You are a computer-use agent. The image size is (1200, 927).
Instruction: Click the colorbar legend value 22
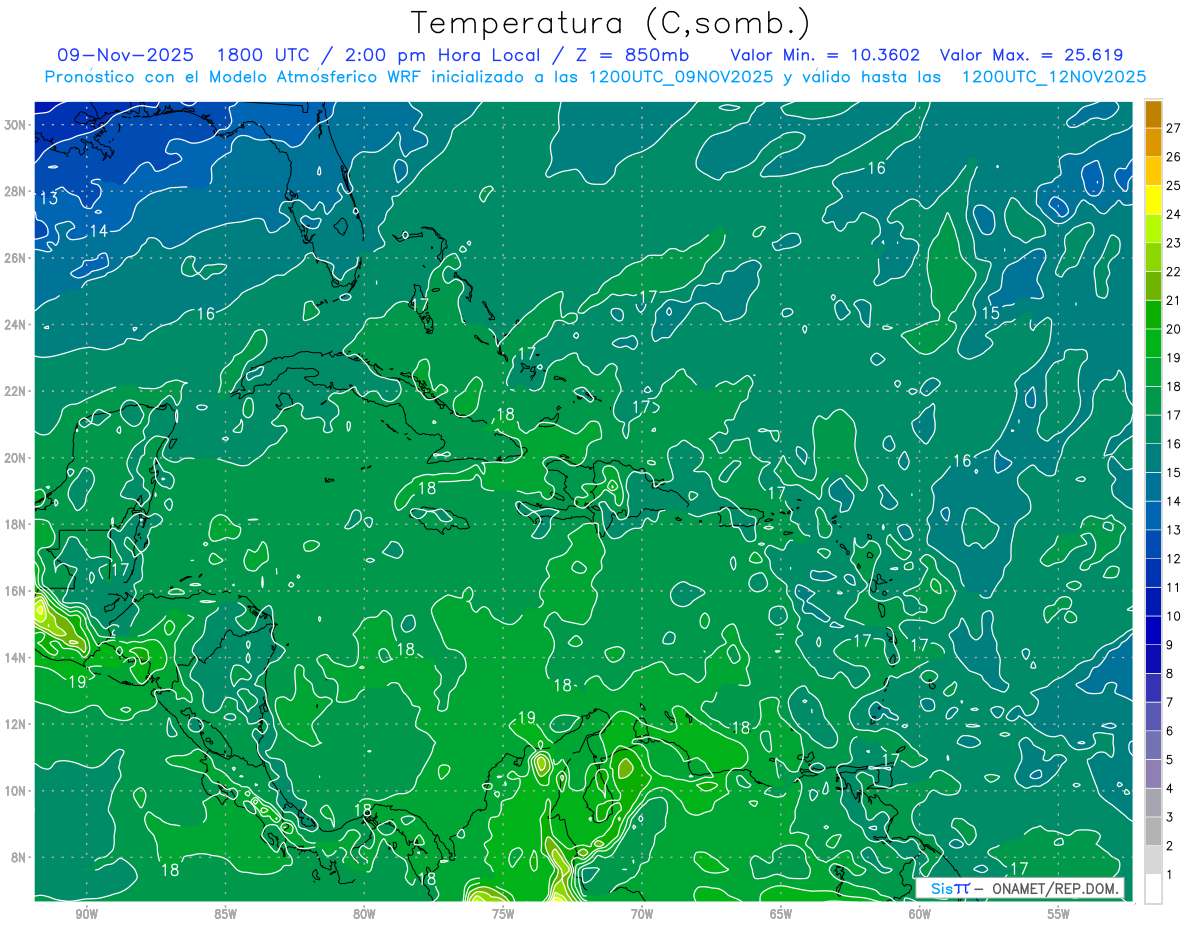[x=1173, y=272]
